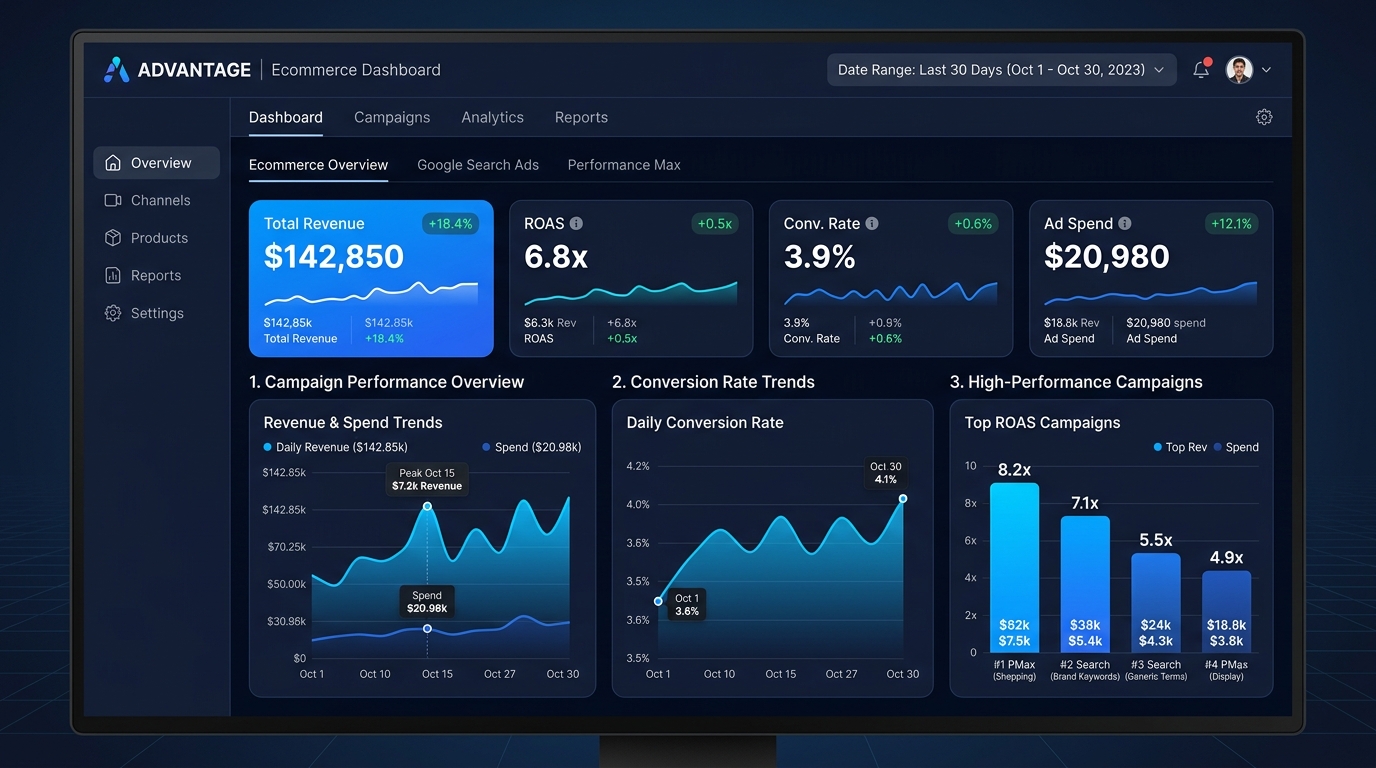Viewport: 1376px width, 768px height.
Task: Click the Channels camera icon in sidebar
Action: click(113, 200)
